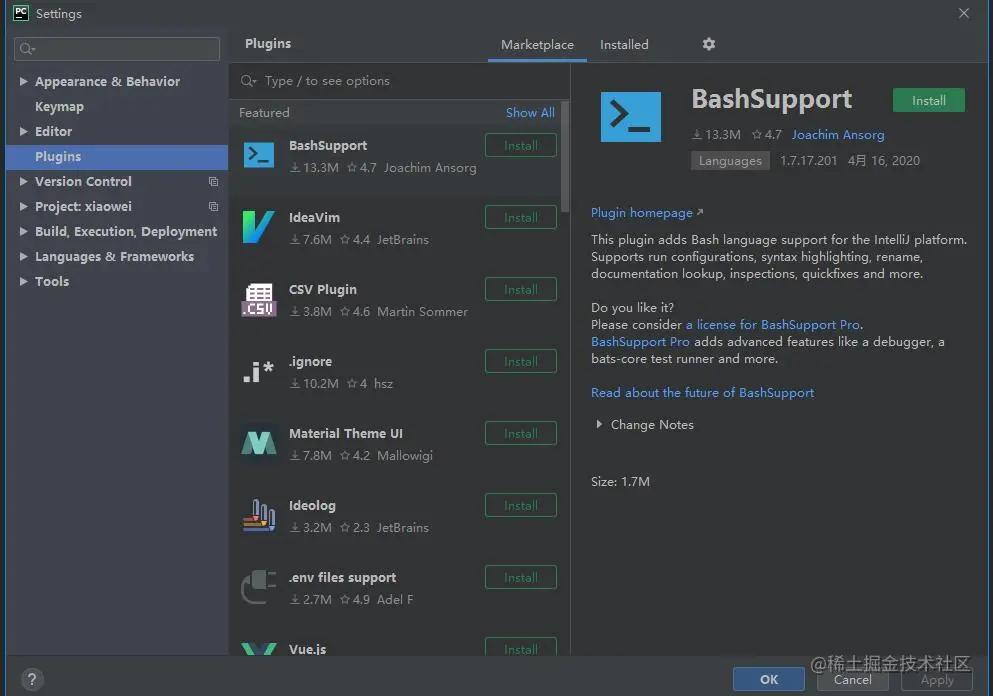Click OK to confirm settings
The image size is (993, 696).
click(769, 680)
